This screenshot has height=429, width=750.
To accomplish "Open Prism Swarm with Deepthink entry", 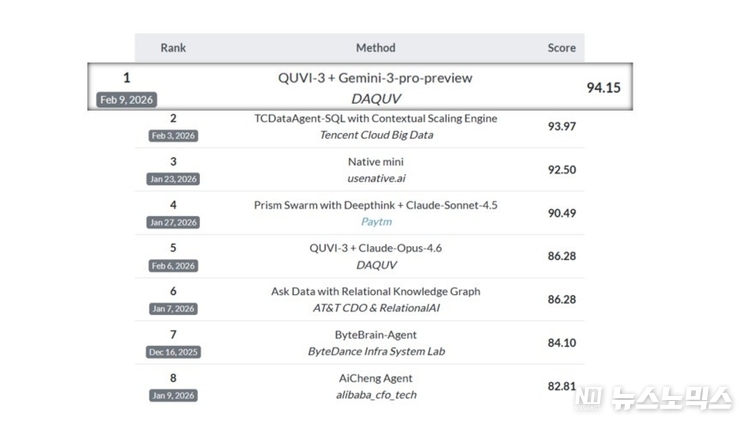I will [375, 205].
